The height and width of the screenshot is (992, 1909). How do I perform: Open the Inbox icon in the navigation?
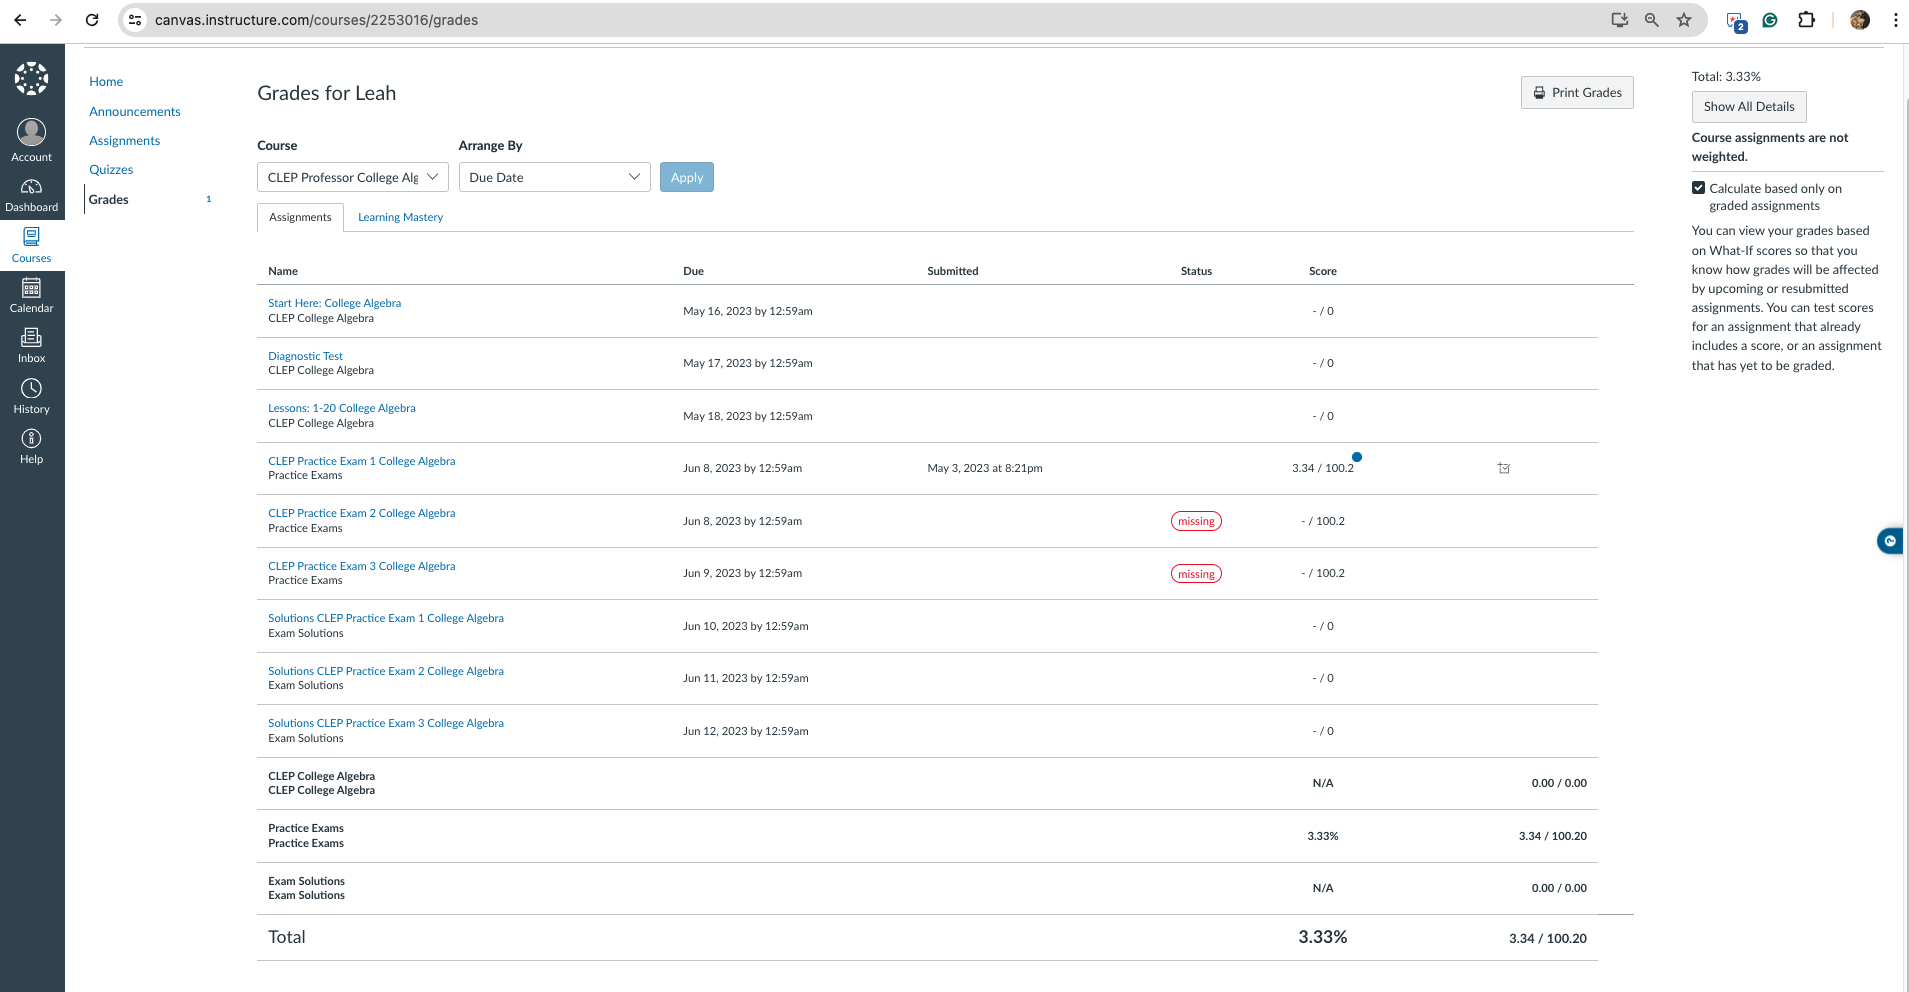coord(31,343)
